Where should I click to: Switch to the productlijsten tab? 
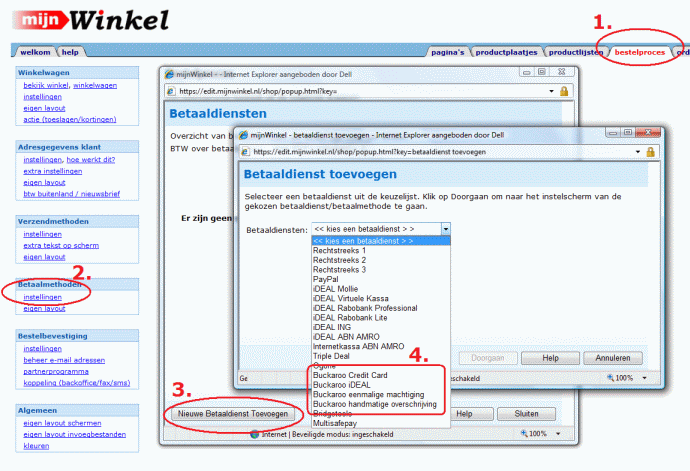(576, 52)
